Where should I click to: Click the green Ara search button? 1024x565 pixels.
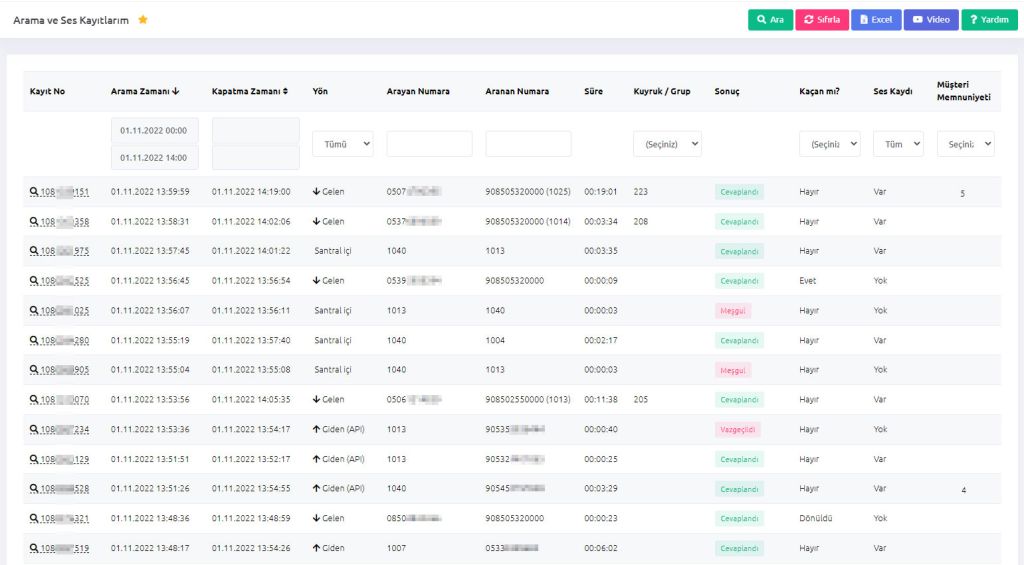pos(770,20)
